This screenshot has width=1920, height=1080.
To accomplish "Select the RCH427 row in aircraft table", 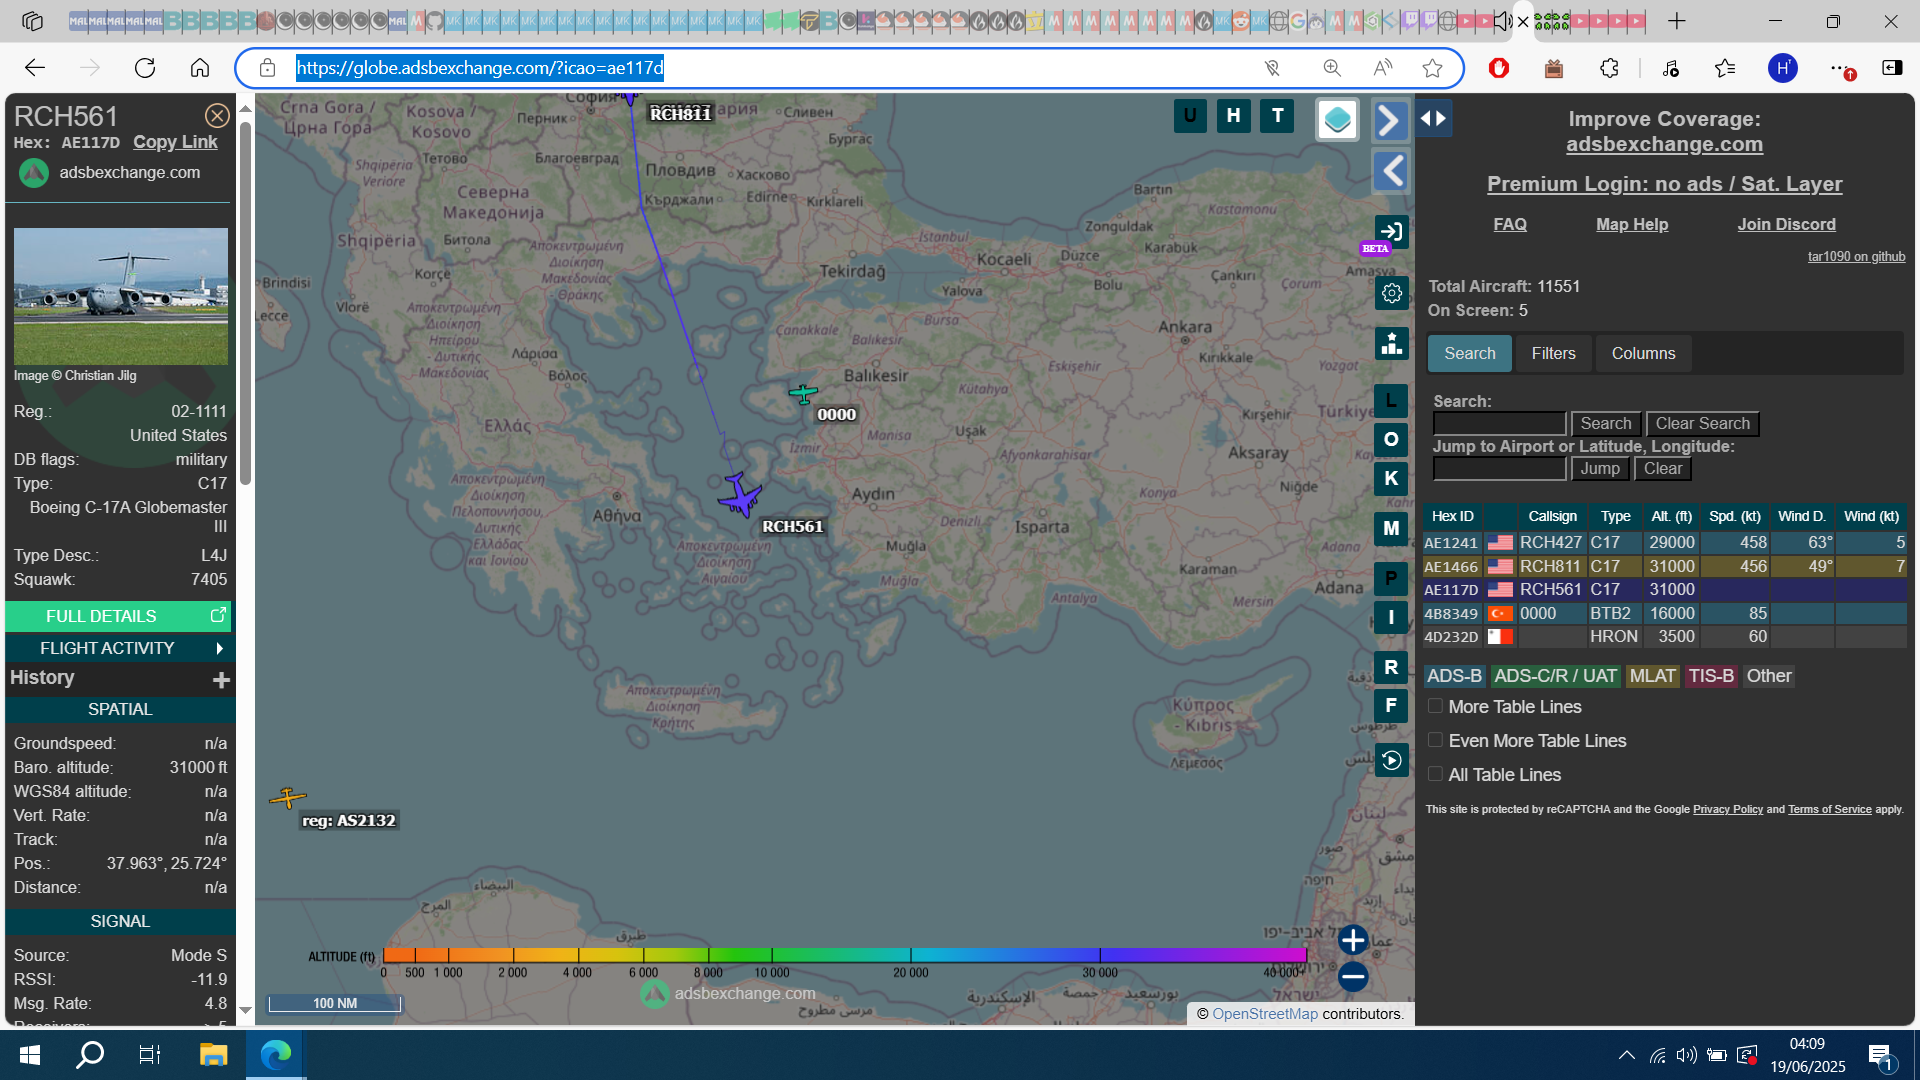I will coord(1664,543).
